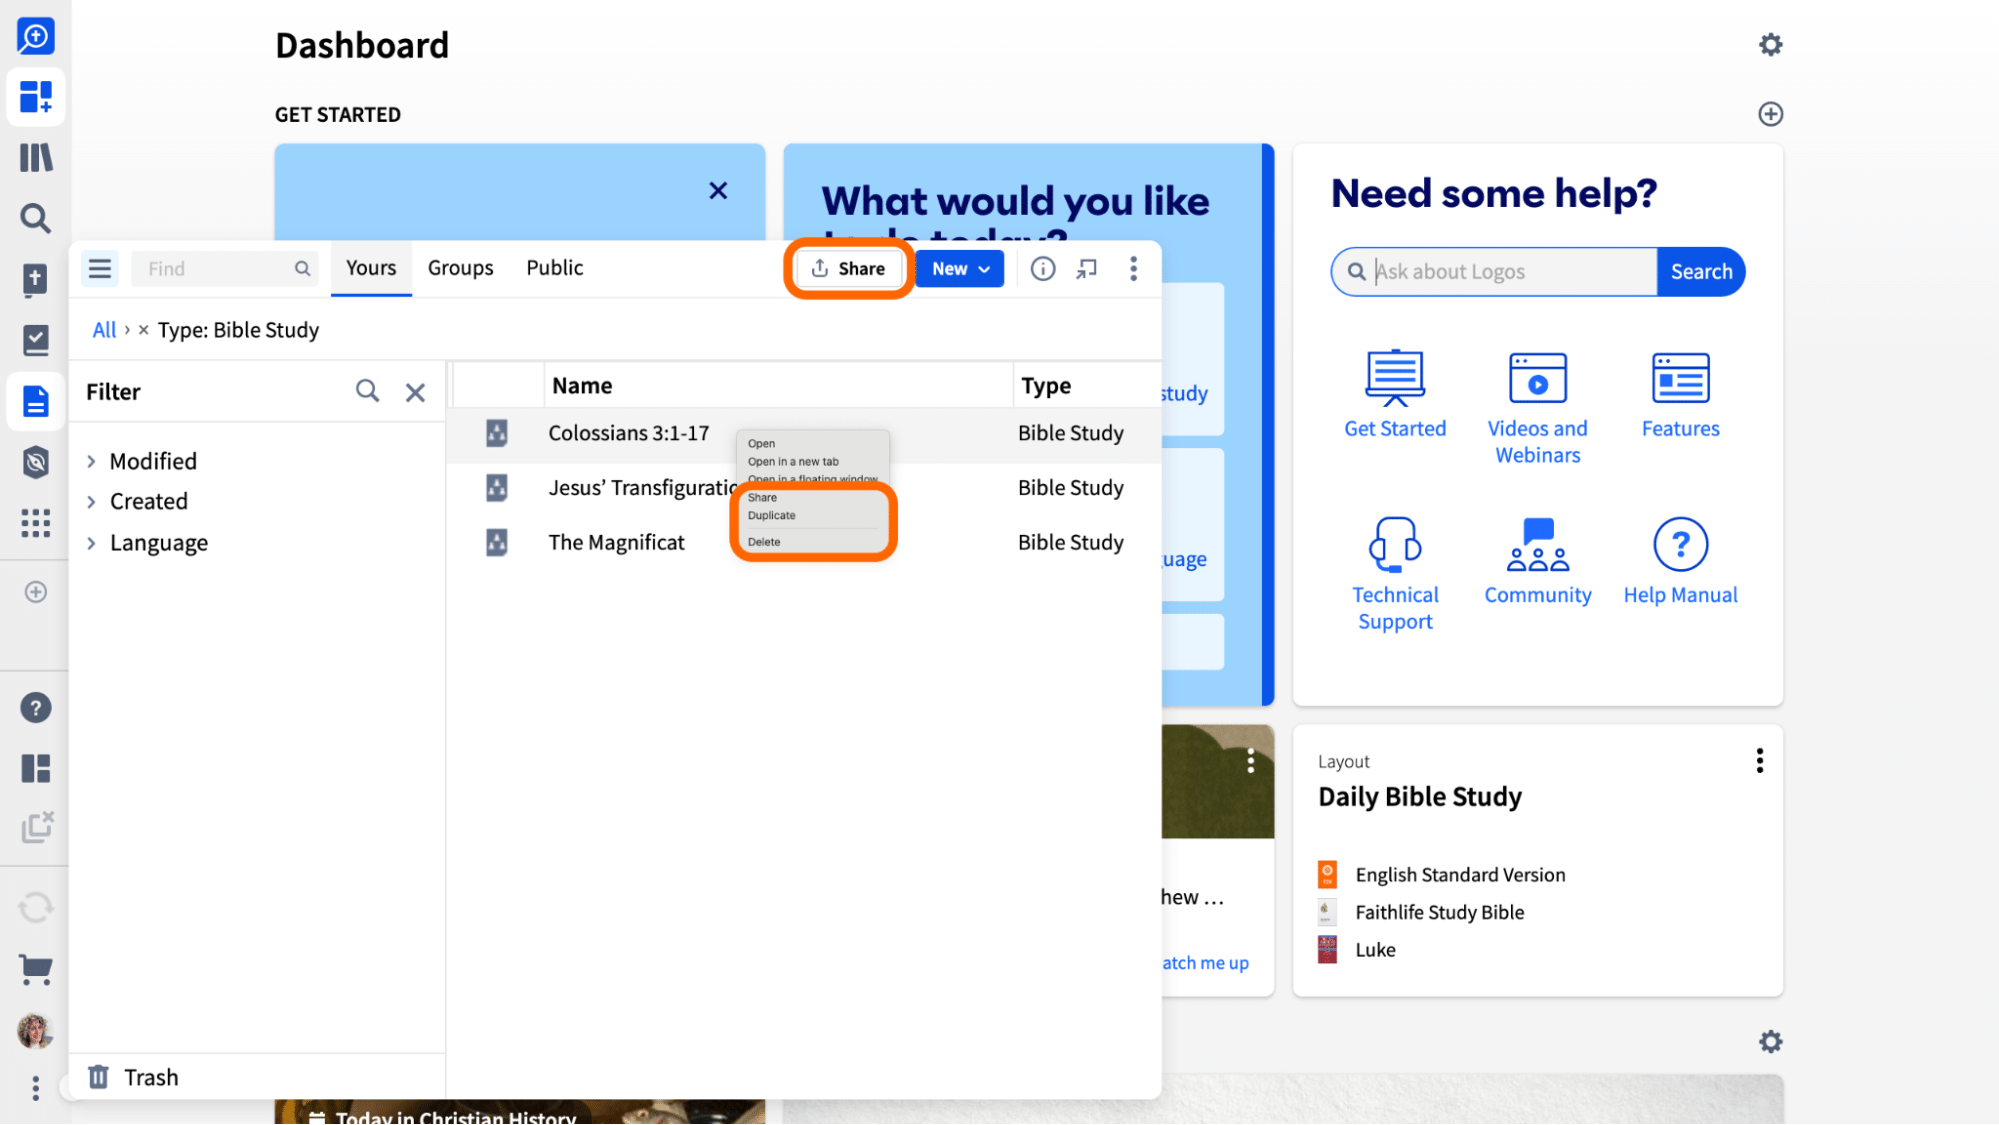Select the Colossians 3:1-17 document name

point(628,433)
